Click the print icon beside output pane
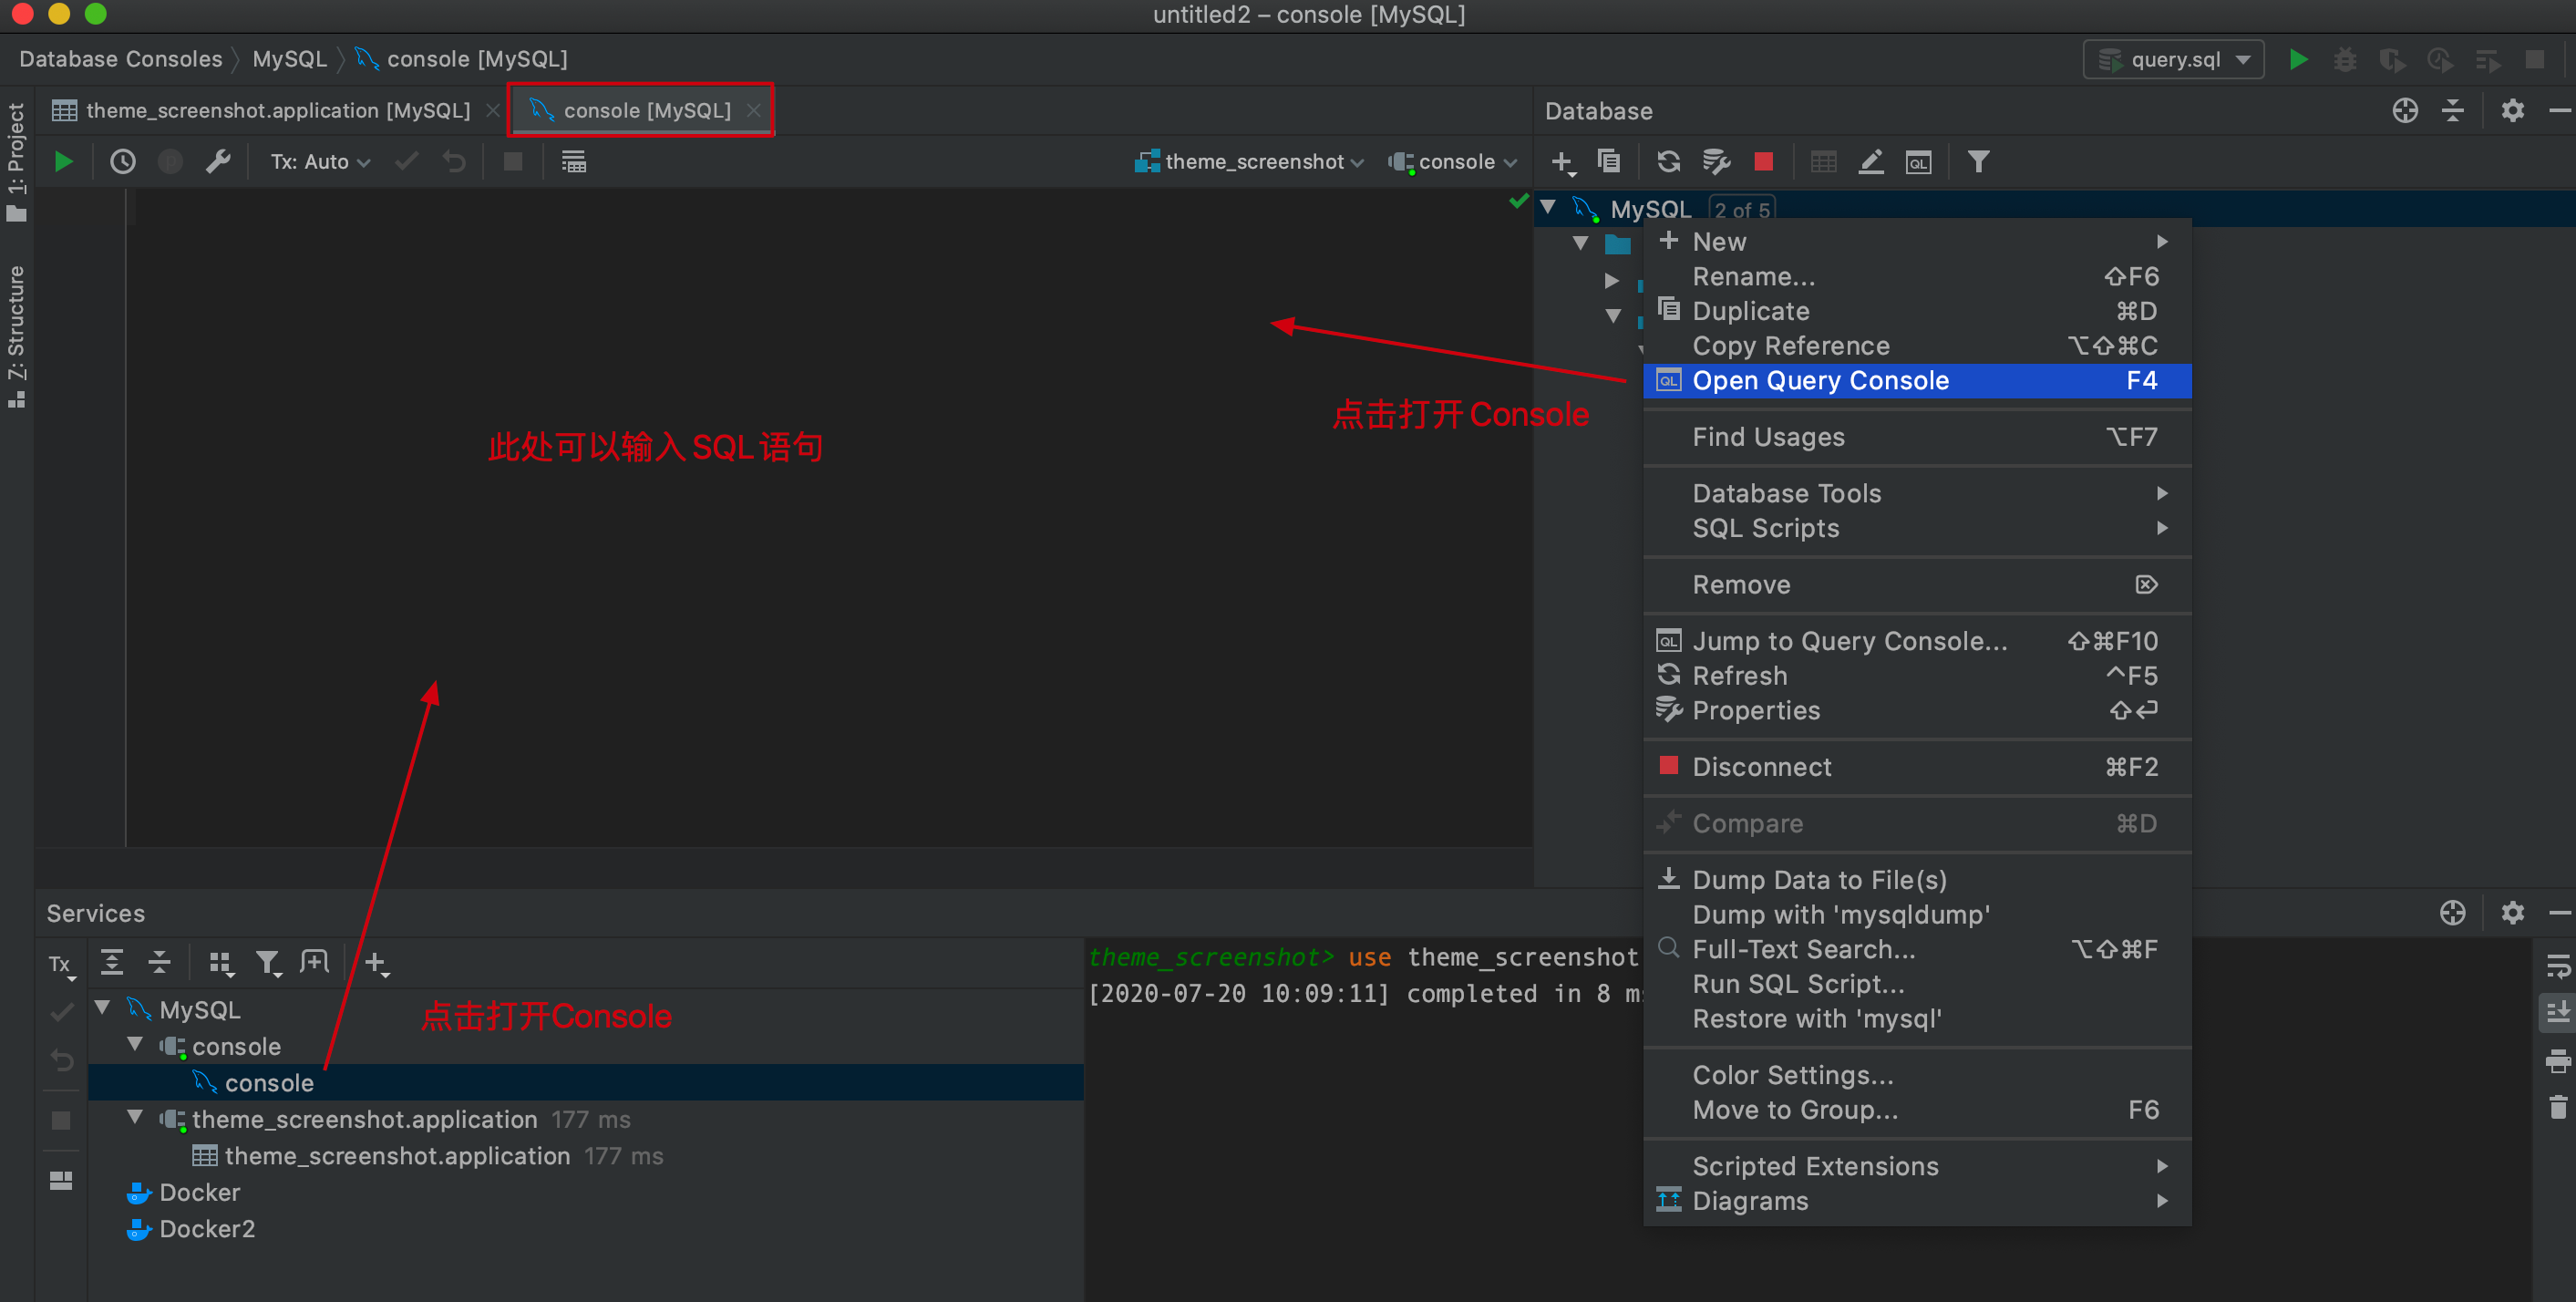Viewport: 2576px width, 1302px height. point(2557,1060)
